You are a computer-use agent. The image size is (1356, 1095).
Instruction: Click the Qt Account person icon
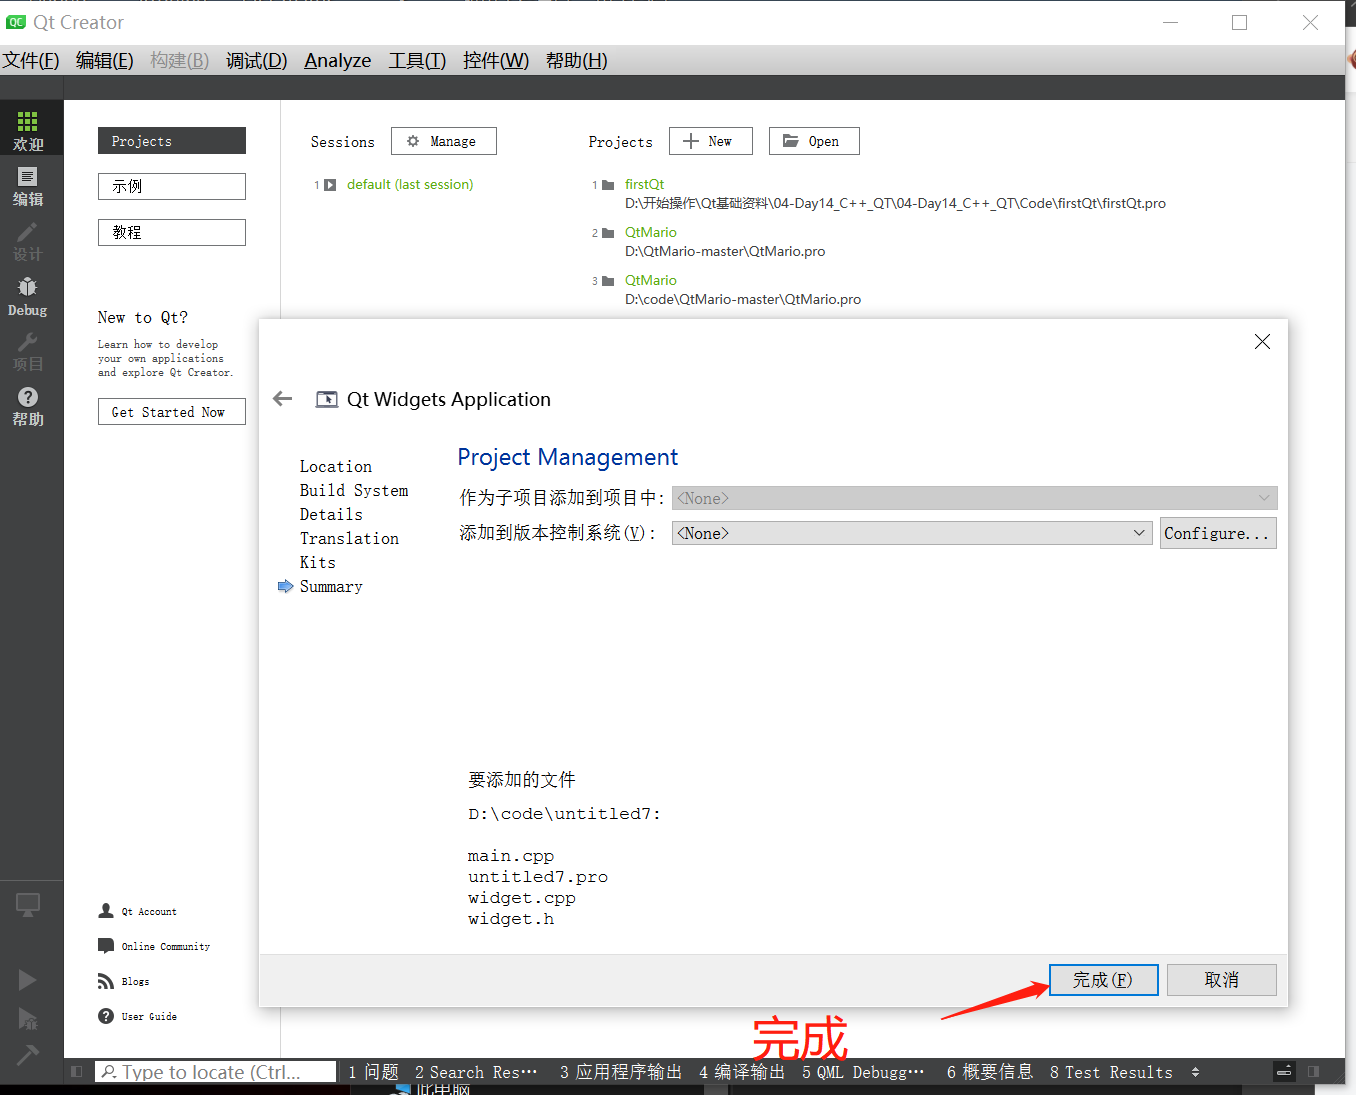coord(106,911)
